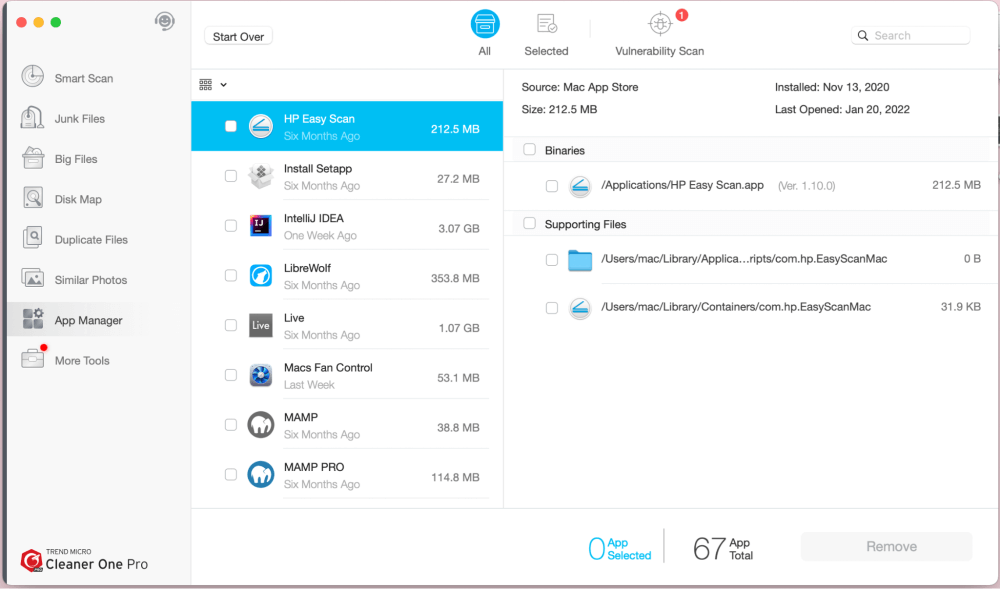
Task: Tick the Live app checkbox
Action: [x=231, y=325]
